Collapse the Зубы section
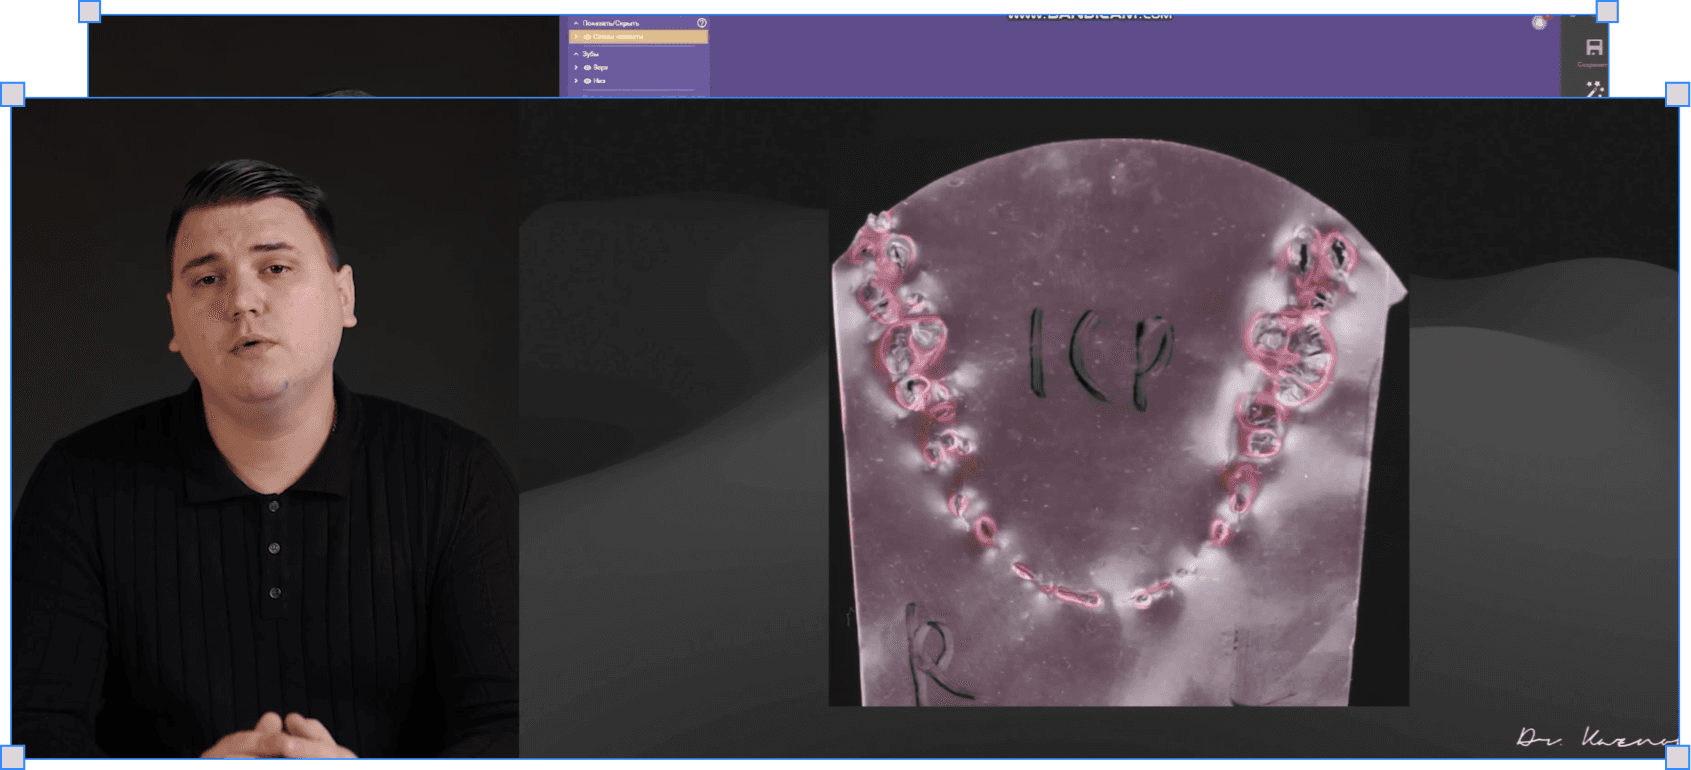 576,54
